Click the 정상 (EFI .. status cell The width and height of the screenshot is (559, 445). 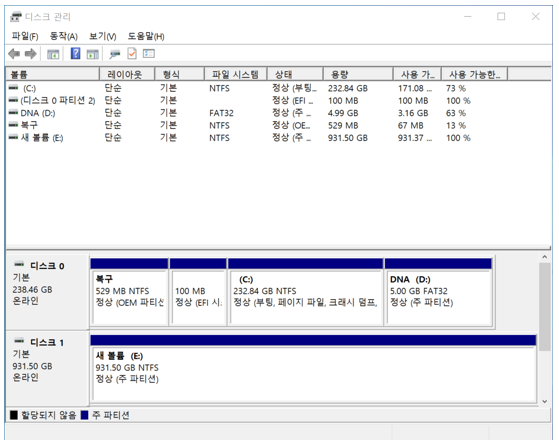coord(293,101)
